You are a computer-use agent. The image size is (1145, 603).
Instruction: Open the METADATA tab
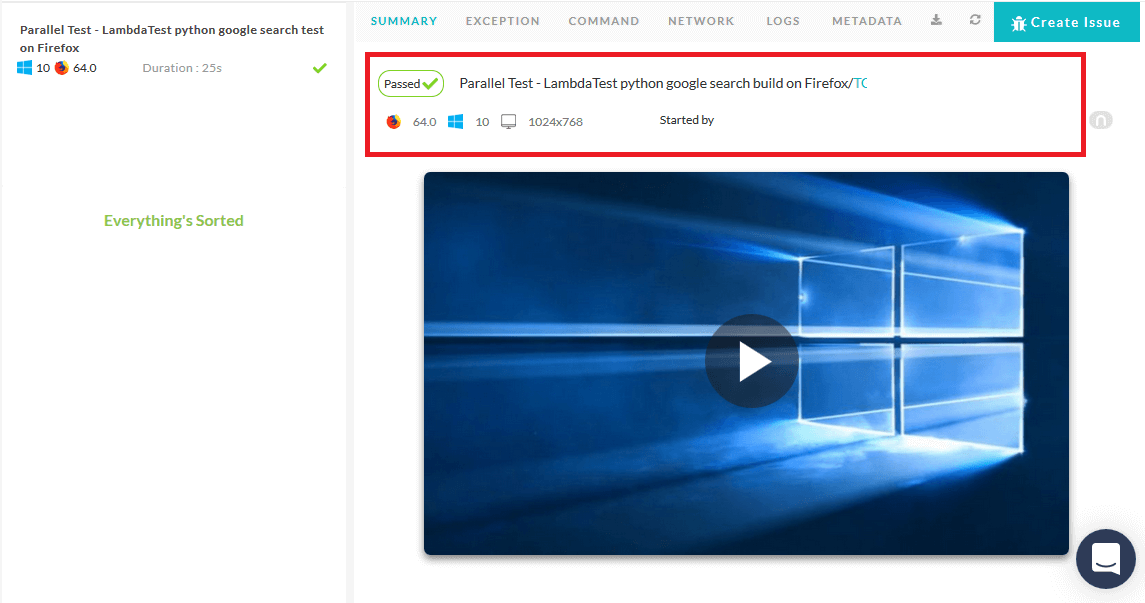pos(866,20)
